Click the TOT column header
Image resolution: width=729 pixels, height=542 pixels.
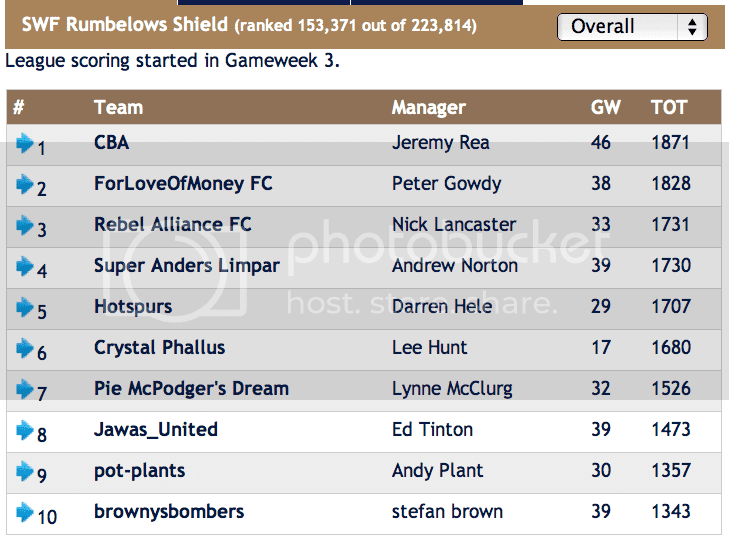point(669,107)
